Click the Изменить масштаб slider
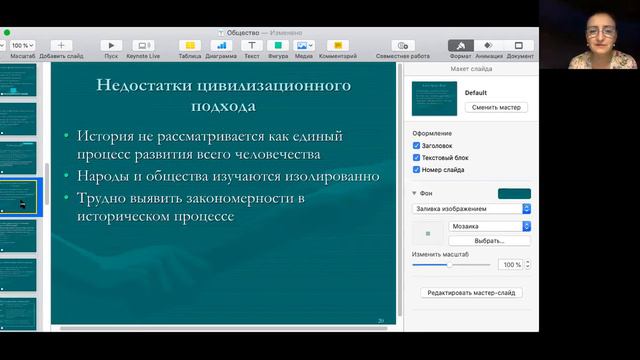Image resolution: width=640 pixels, height=360 pixels. 451,265
